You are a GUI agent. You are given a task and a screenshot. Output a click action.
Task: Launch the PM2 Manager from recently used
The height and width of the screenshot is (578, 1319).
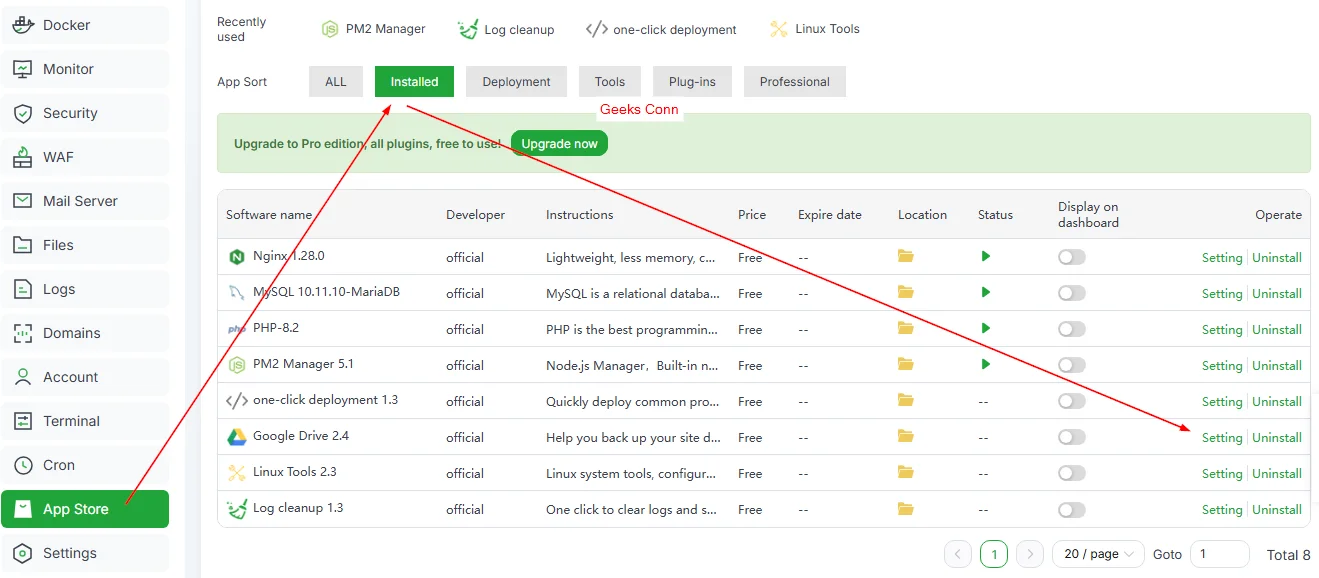(x=373, y=29)
